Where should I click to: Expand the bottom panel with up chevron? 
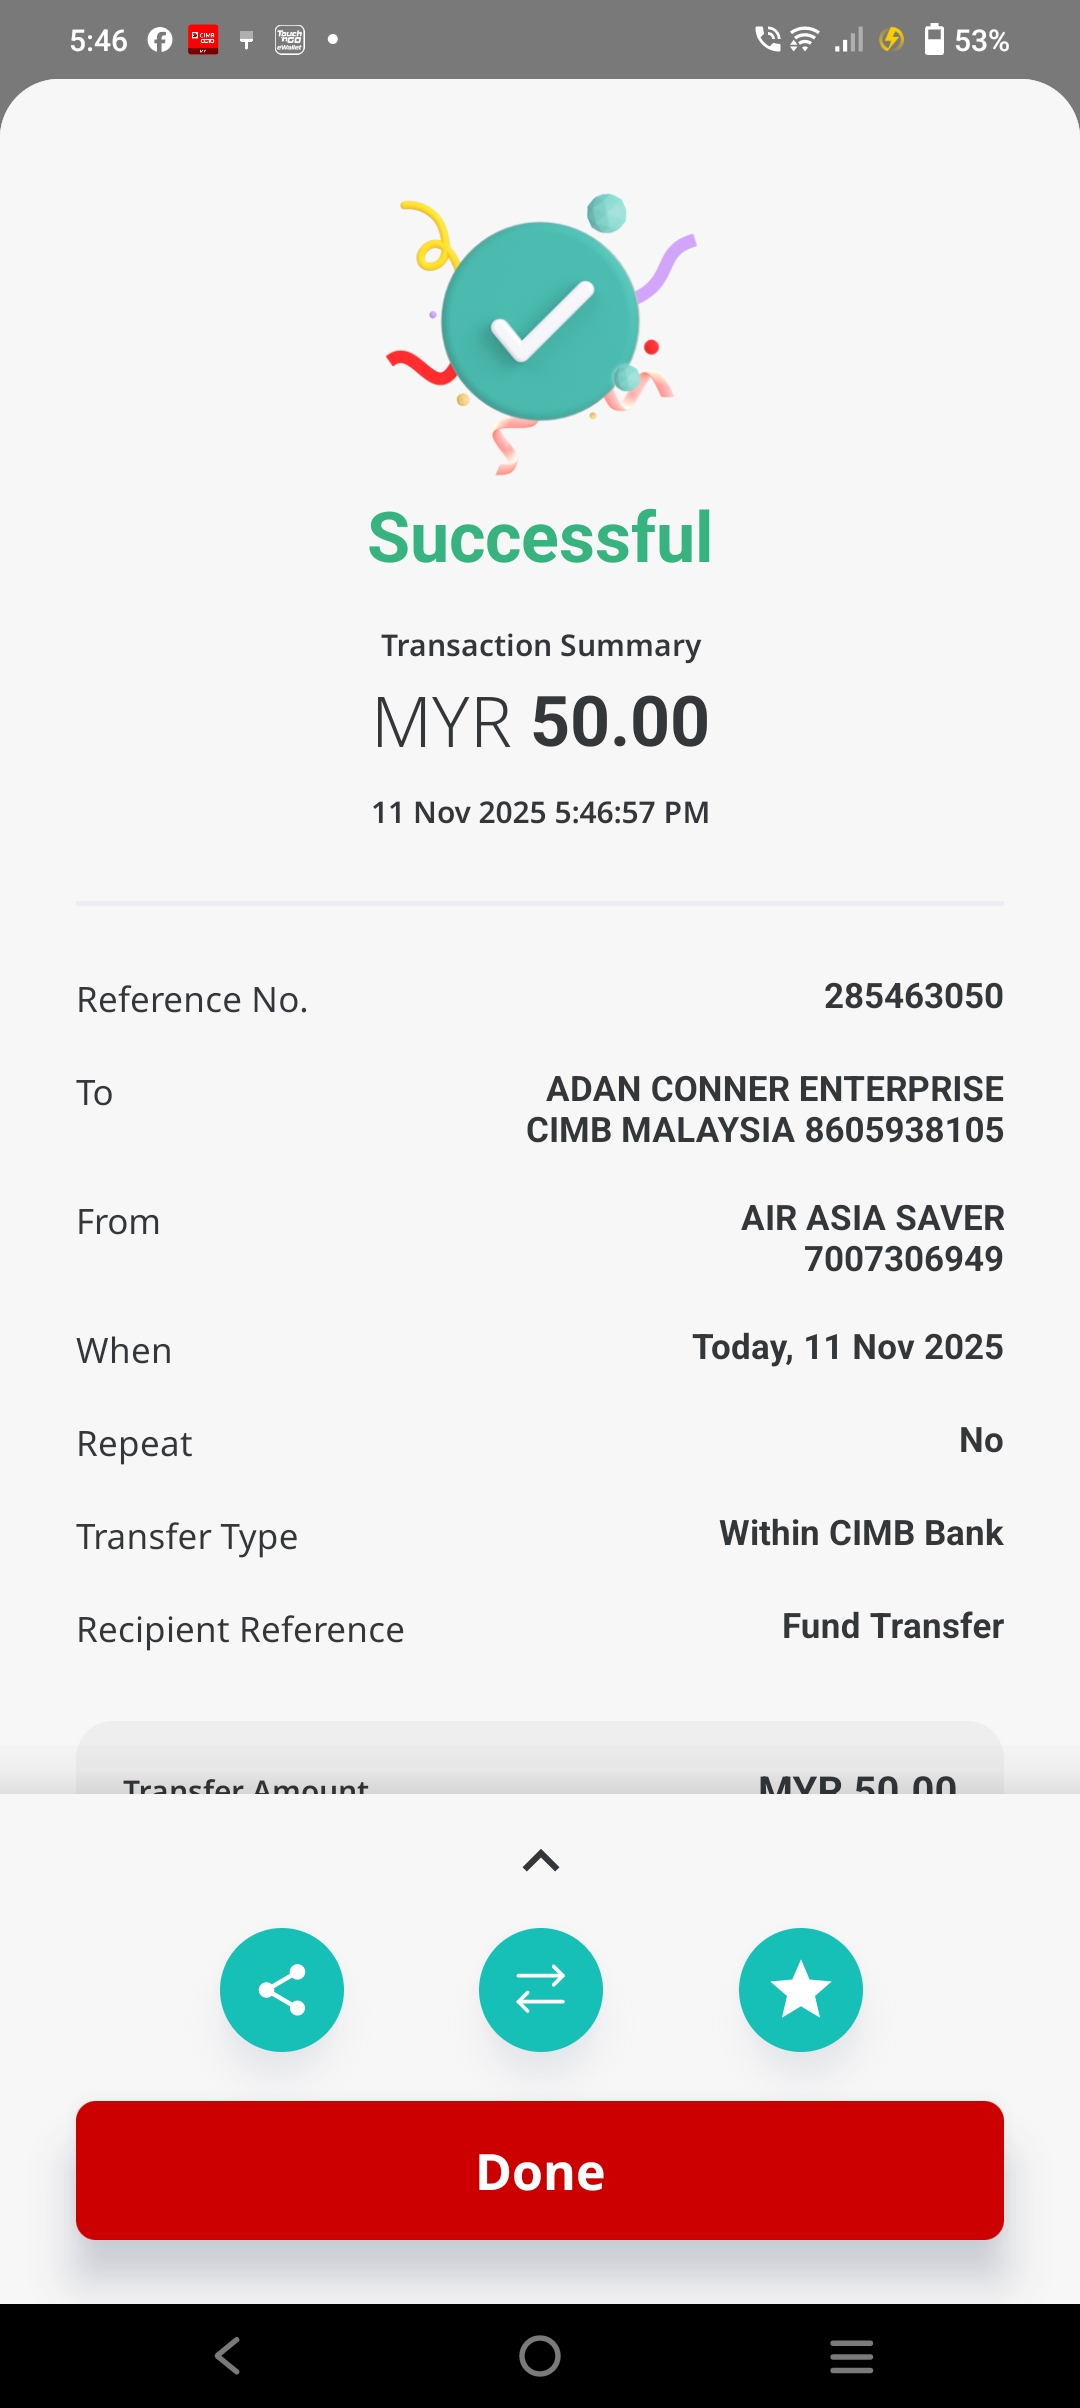coord(540,1860)
